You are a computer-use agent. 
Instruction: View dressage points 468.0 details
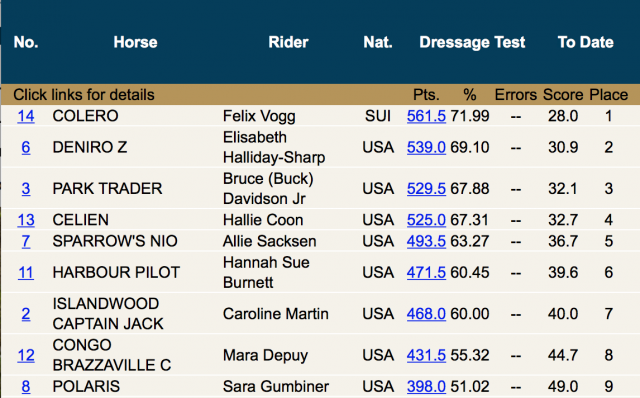point(426,314)
